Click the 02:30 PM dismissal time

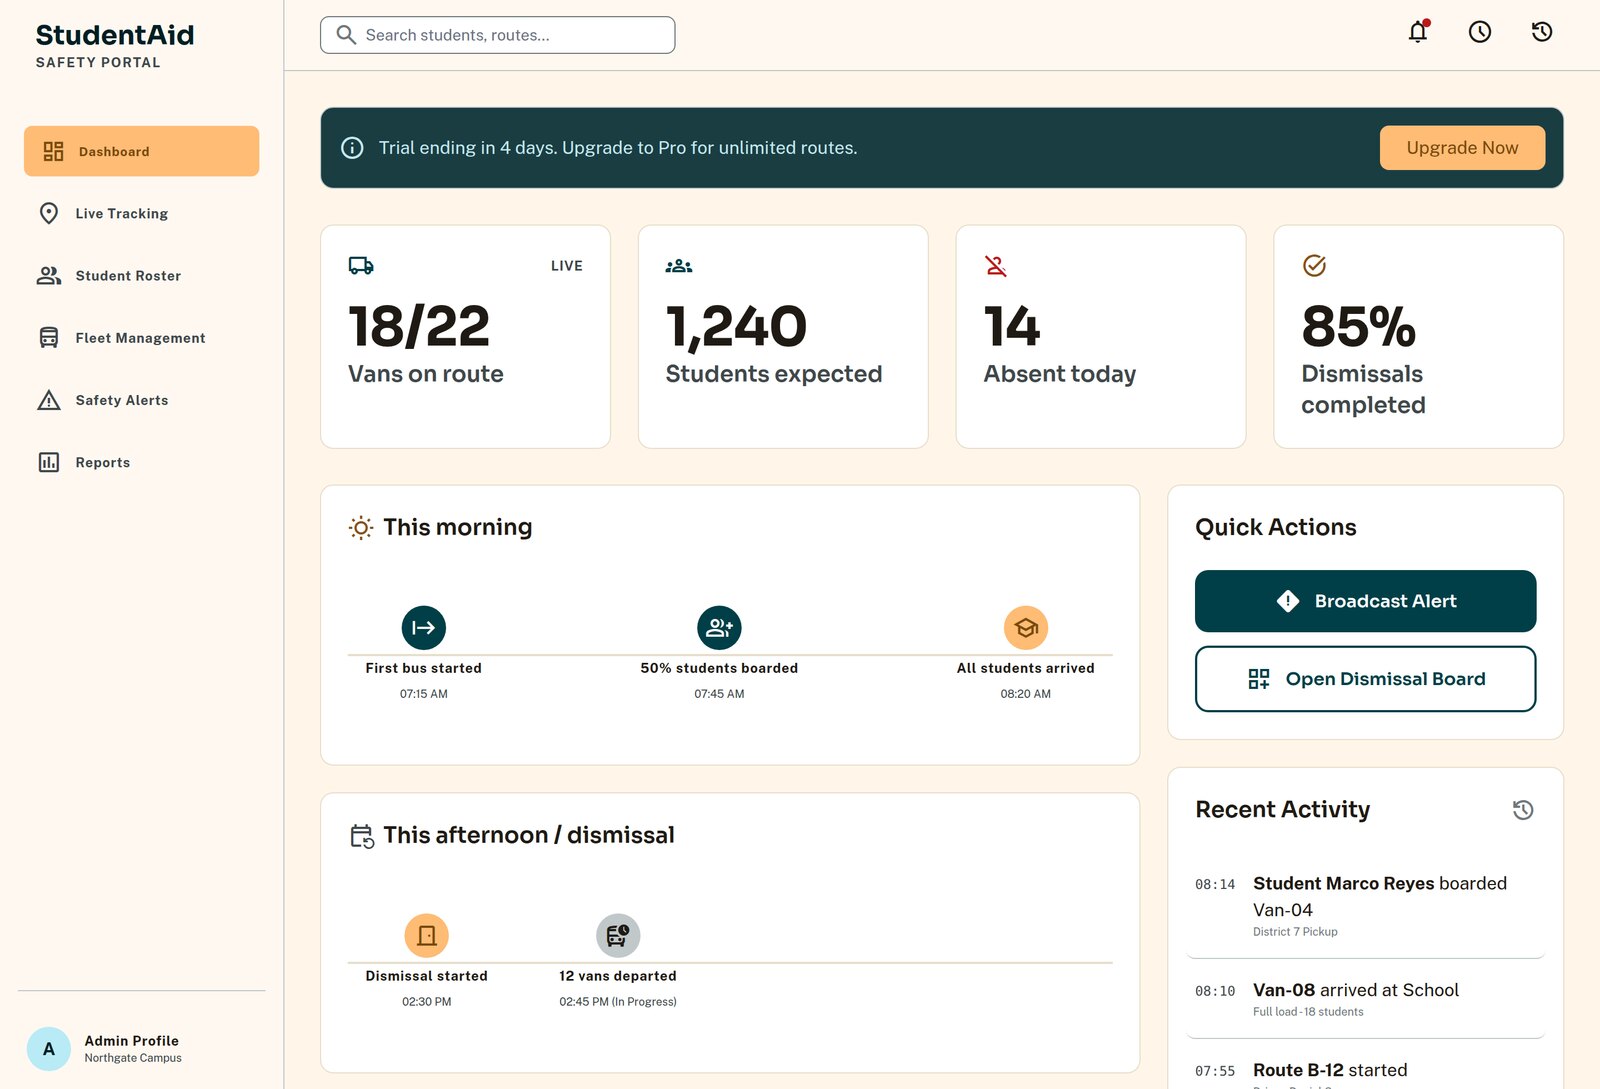[427, 1002]
